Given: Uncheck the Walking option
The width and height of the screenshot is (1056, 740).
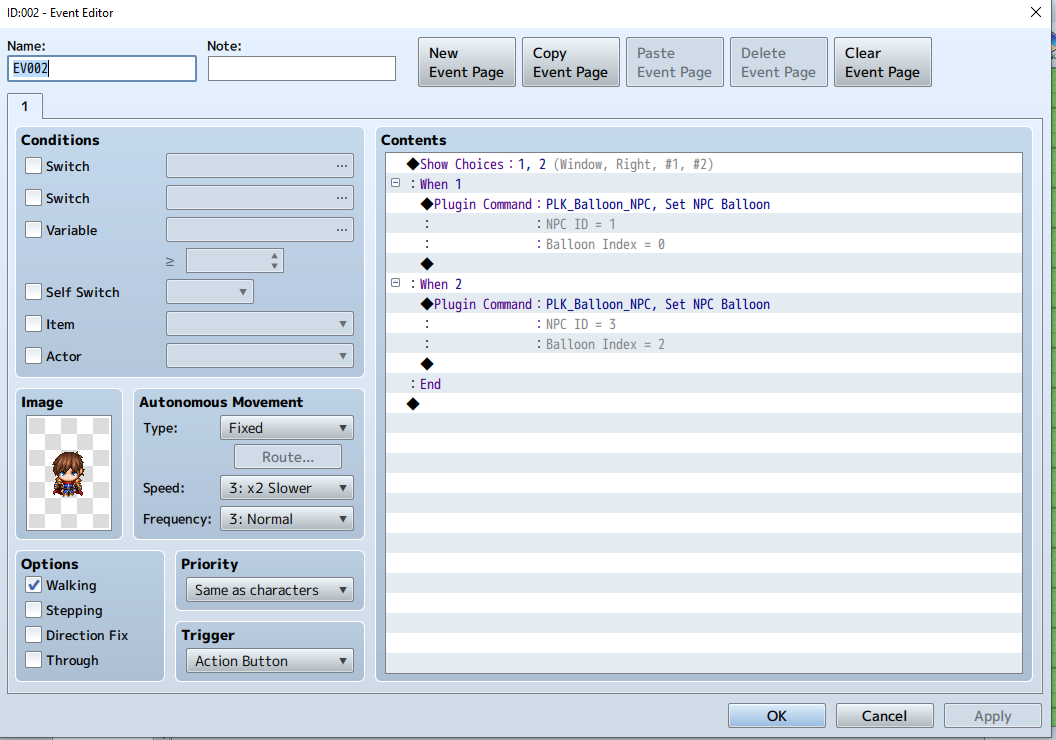Looking at the screenshot, I should click(33, 584).
